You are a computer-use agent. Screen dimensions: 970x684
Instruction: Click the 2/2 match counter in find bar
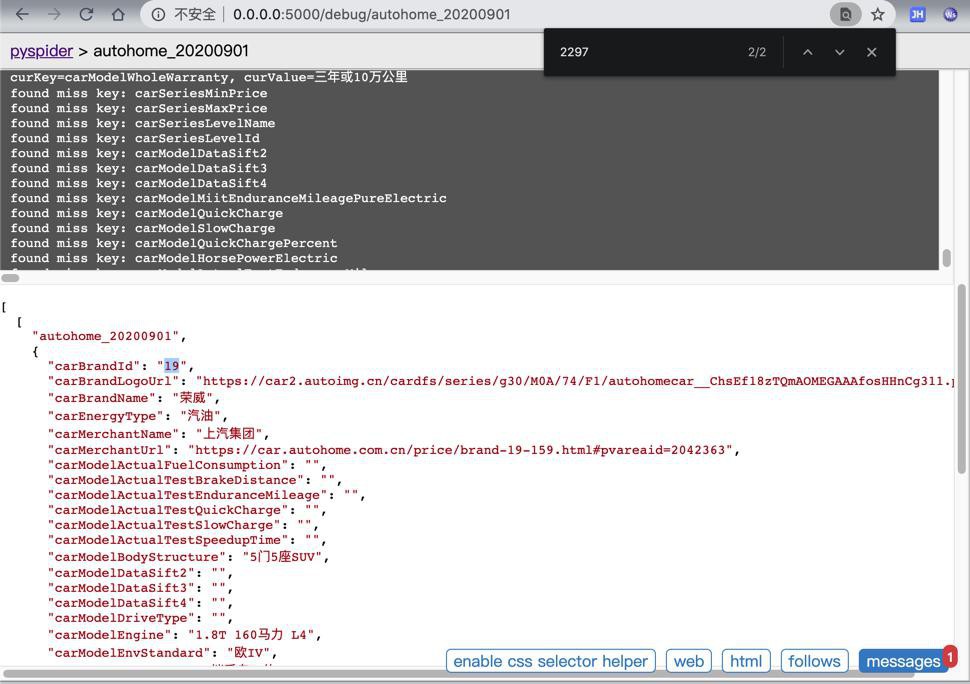[757, 52]
